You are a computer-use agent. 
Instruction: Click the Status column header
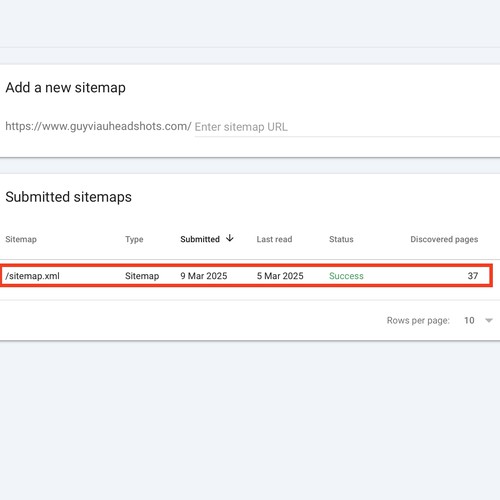[x=341, y=239]
